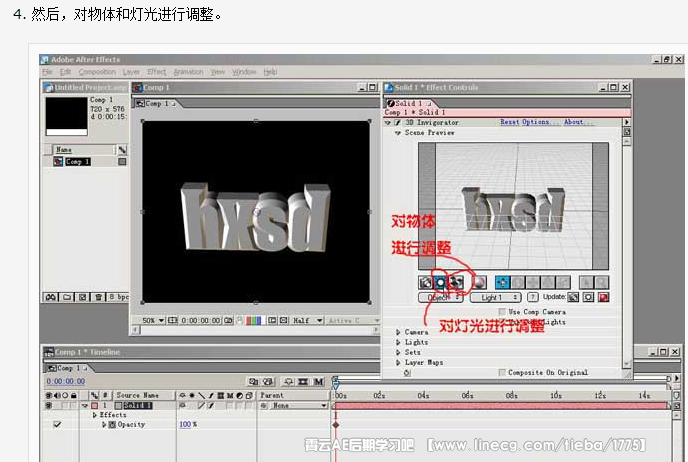The width and height of the screenshot is (688, 462).
Task: Click first Update icon beside Update label
Action: (x=573, y=297)
